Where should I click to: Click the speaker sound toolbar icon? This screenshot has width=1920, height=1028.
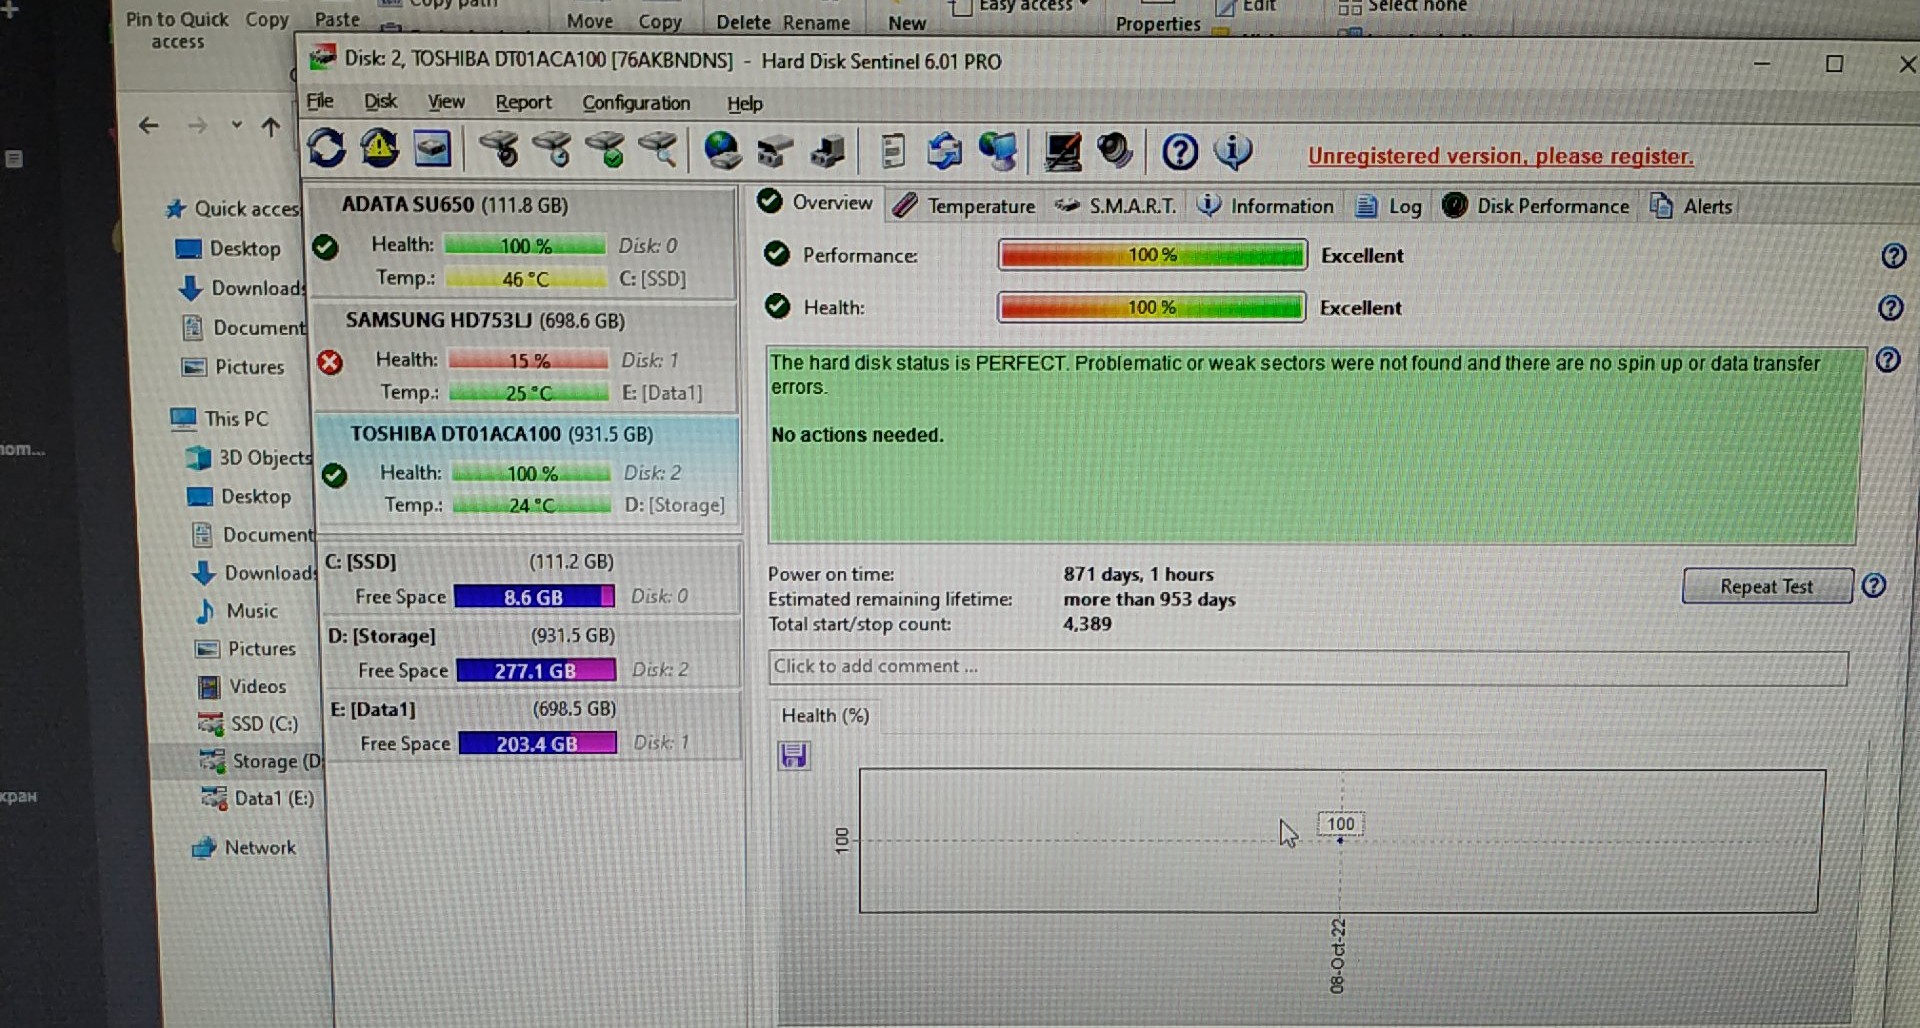(1114, 151)
